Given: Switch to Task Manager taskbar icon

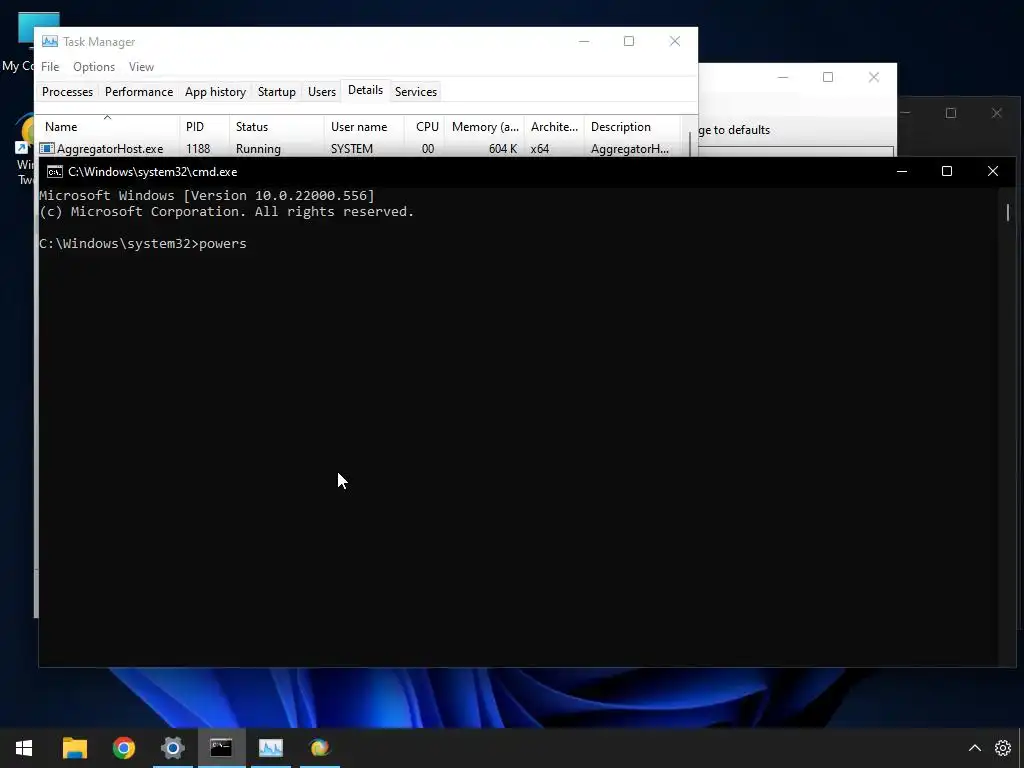Looking at the screenshot, I should pos(270,748).
